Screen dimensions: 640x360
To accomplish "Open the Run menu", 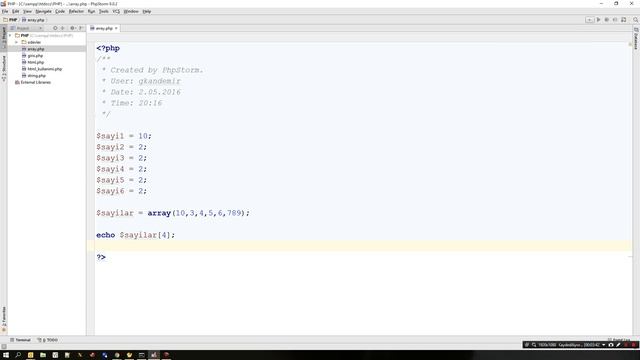I will click(91, 11).
